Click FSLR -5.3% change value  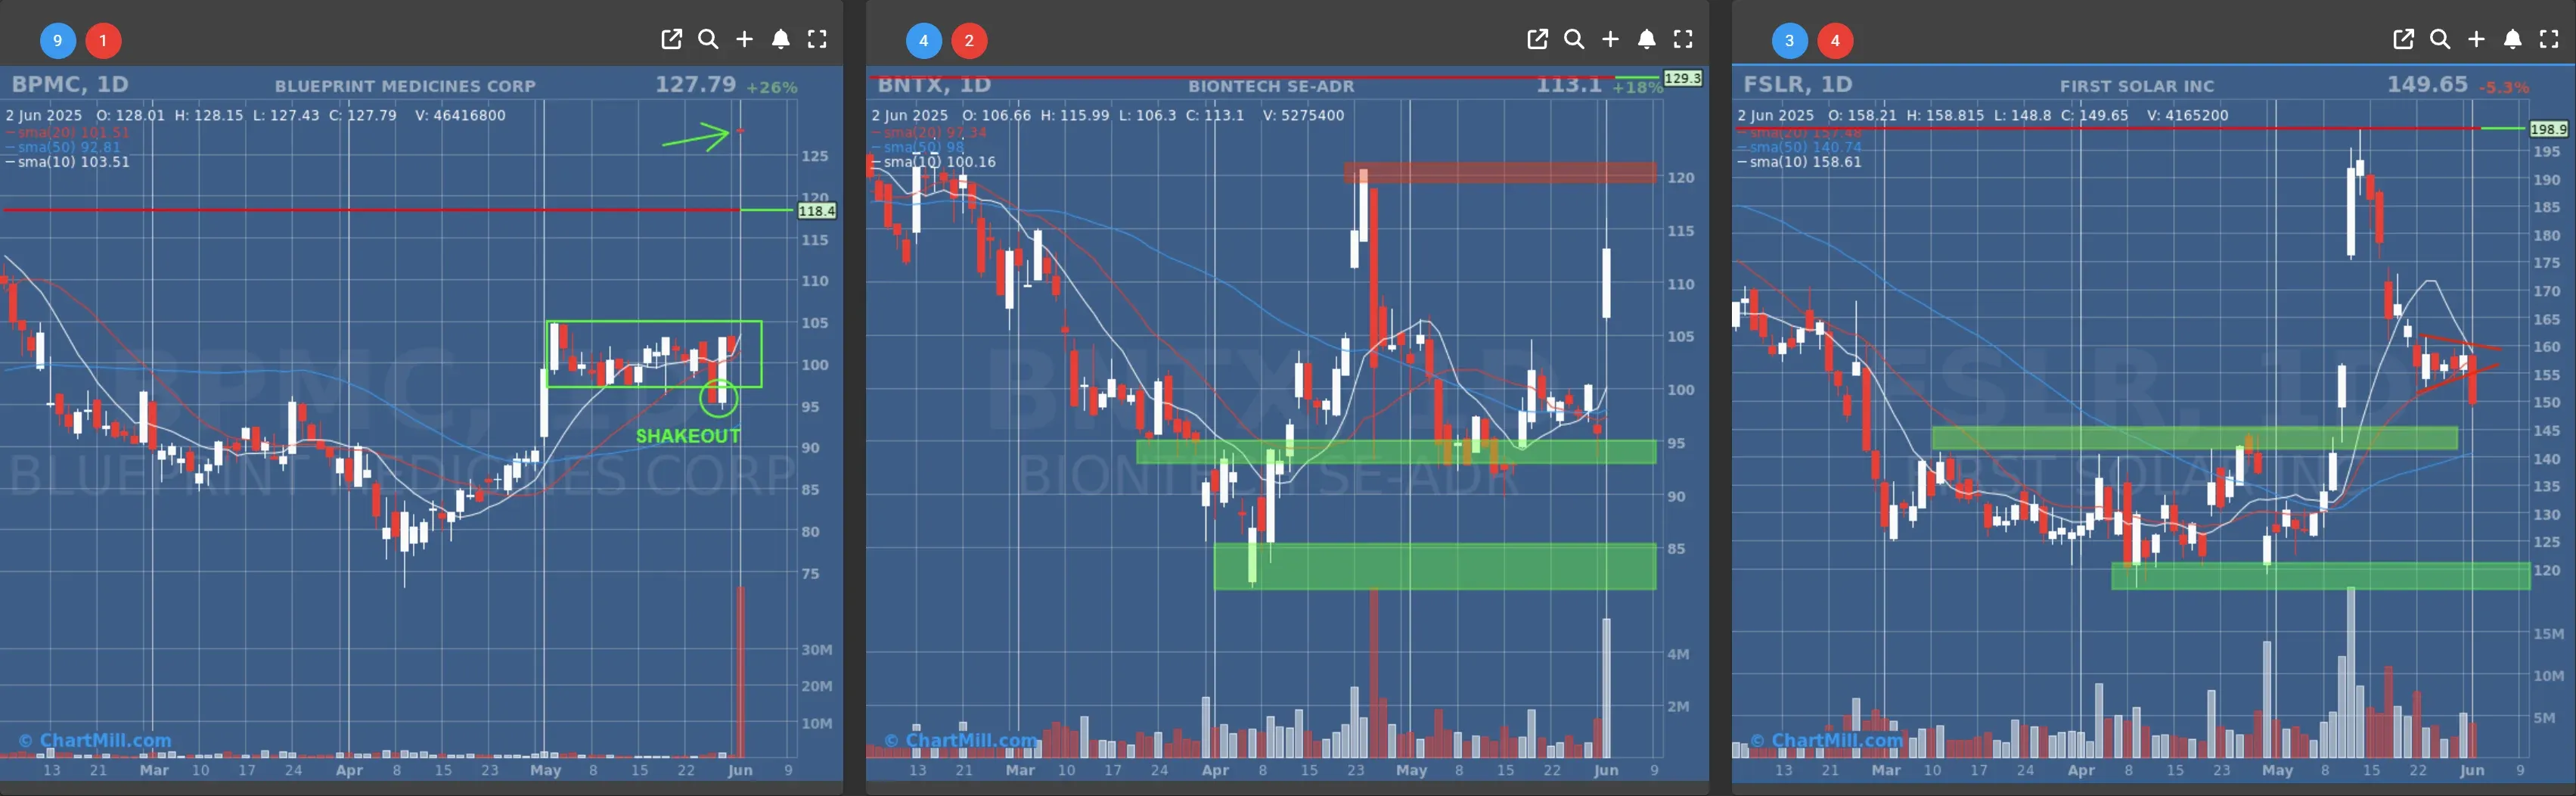point(2504,88)
